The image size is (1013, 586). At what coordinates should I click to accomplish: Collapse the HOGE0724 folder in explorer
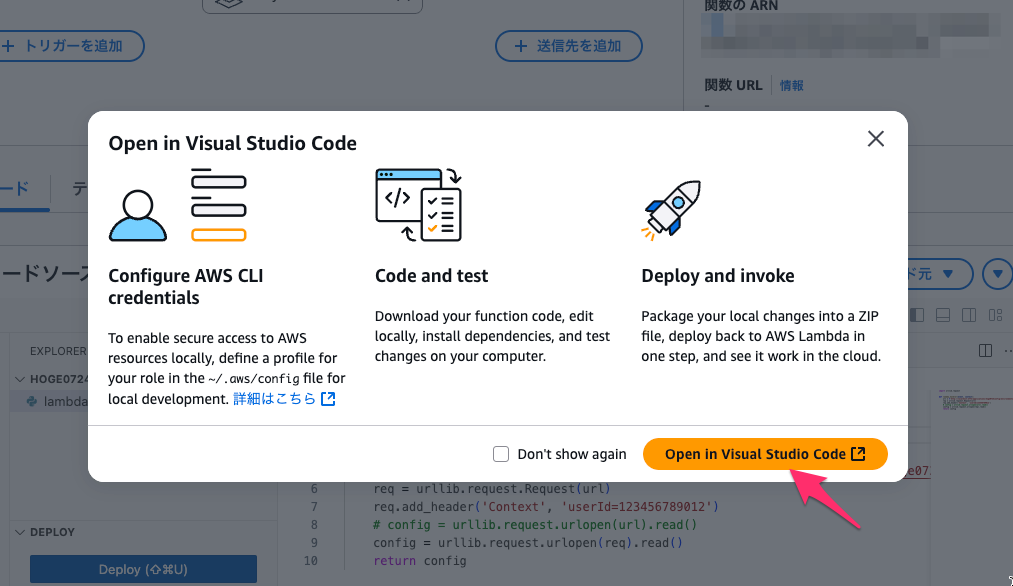point(50,379)
